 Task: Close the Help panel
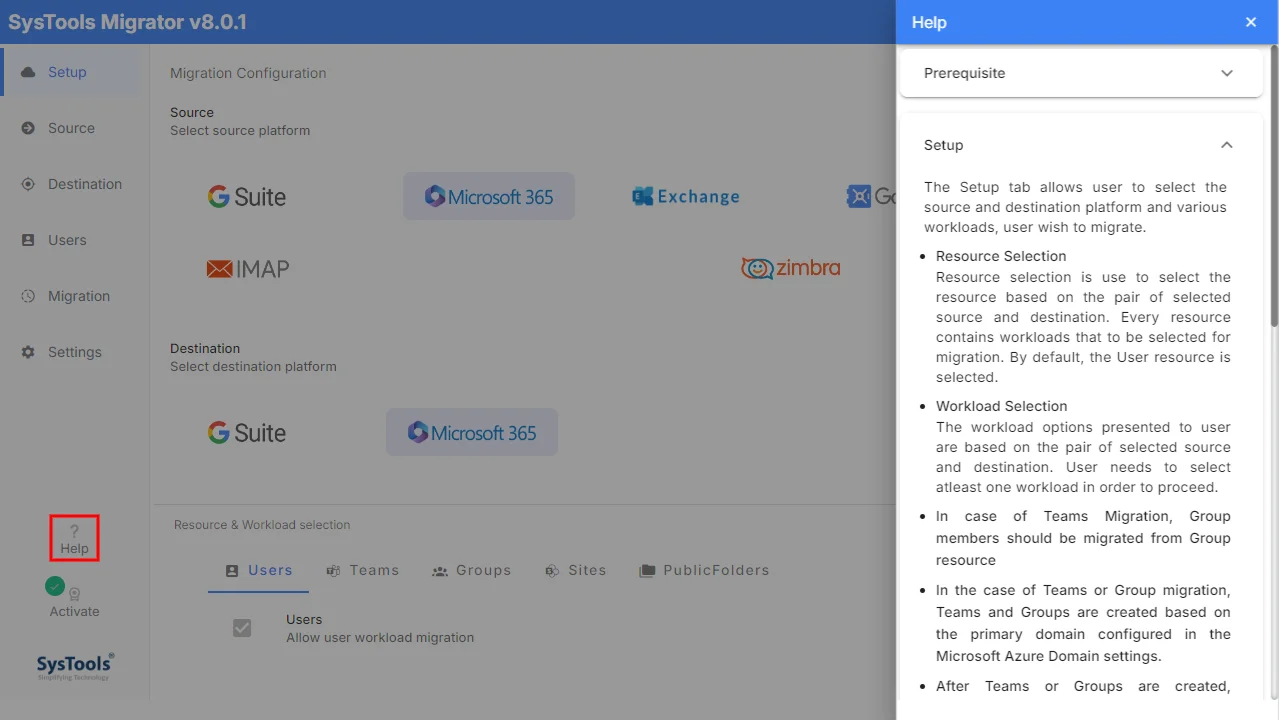[1251, 22]
